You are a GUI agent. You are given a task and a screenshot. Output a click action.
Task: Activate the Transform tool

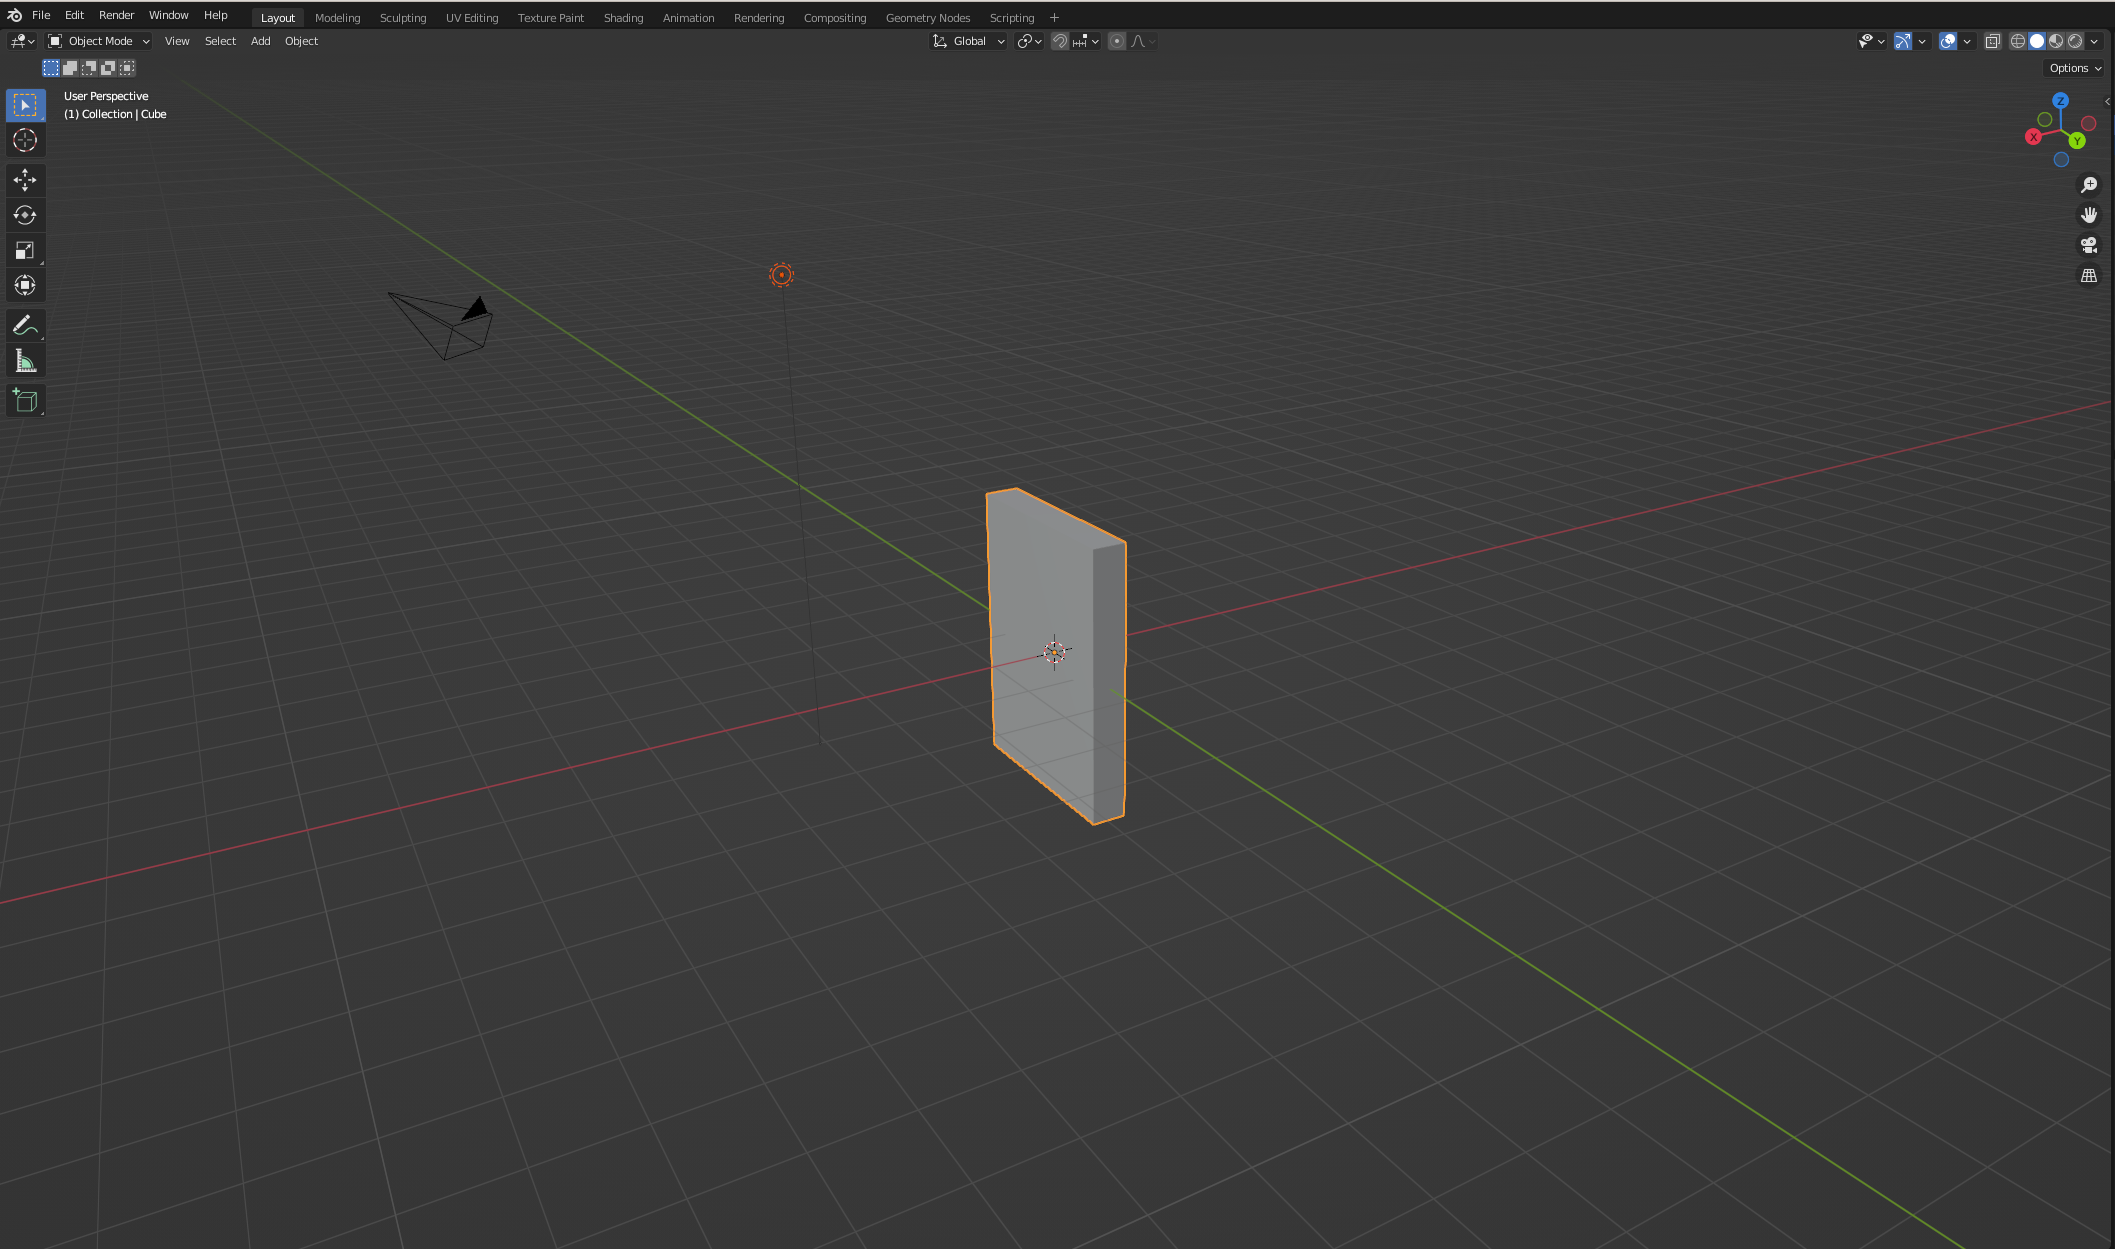point(25,285)
